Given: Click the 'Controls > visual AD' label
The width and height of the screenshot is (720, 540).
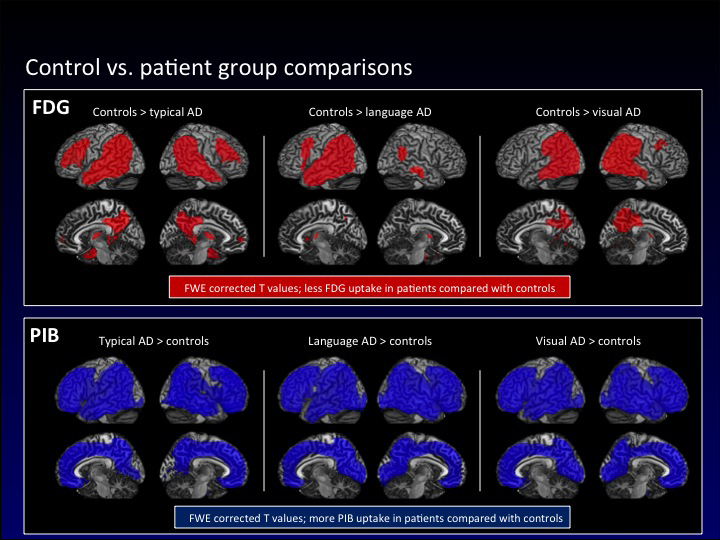Looking at the screenshot, I should point(588,112).
